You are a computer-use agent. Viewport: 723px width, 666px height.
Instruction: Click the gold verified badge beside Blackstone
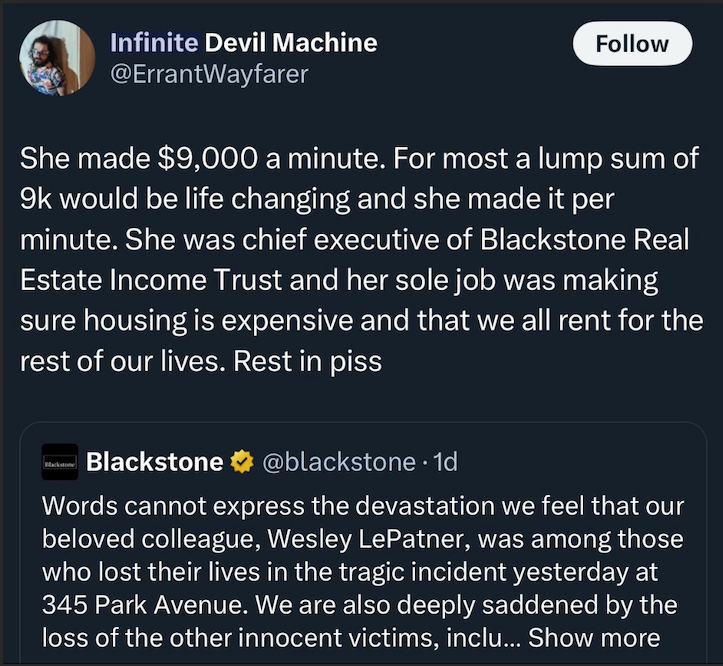241,461
